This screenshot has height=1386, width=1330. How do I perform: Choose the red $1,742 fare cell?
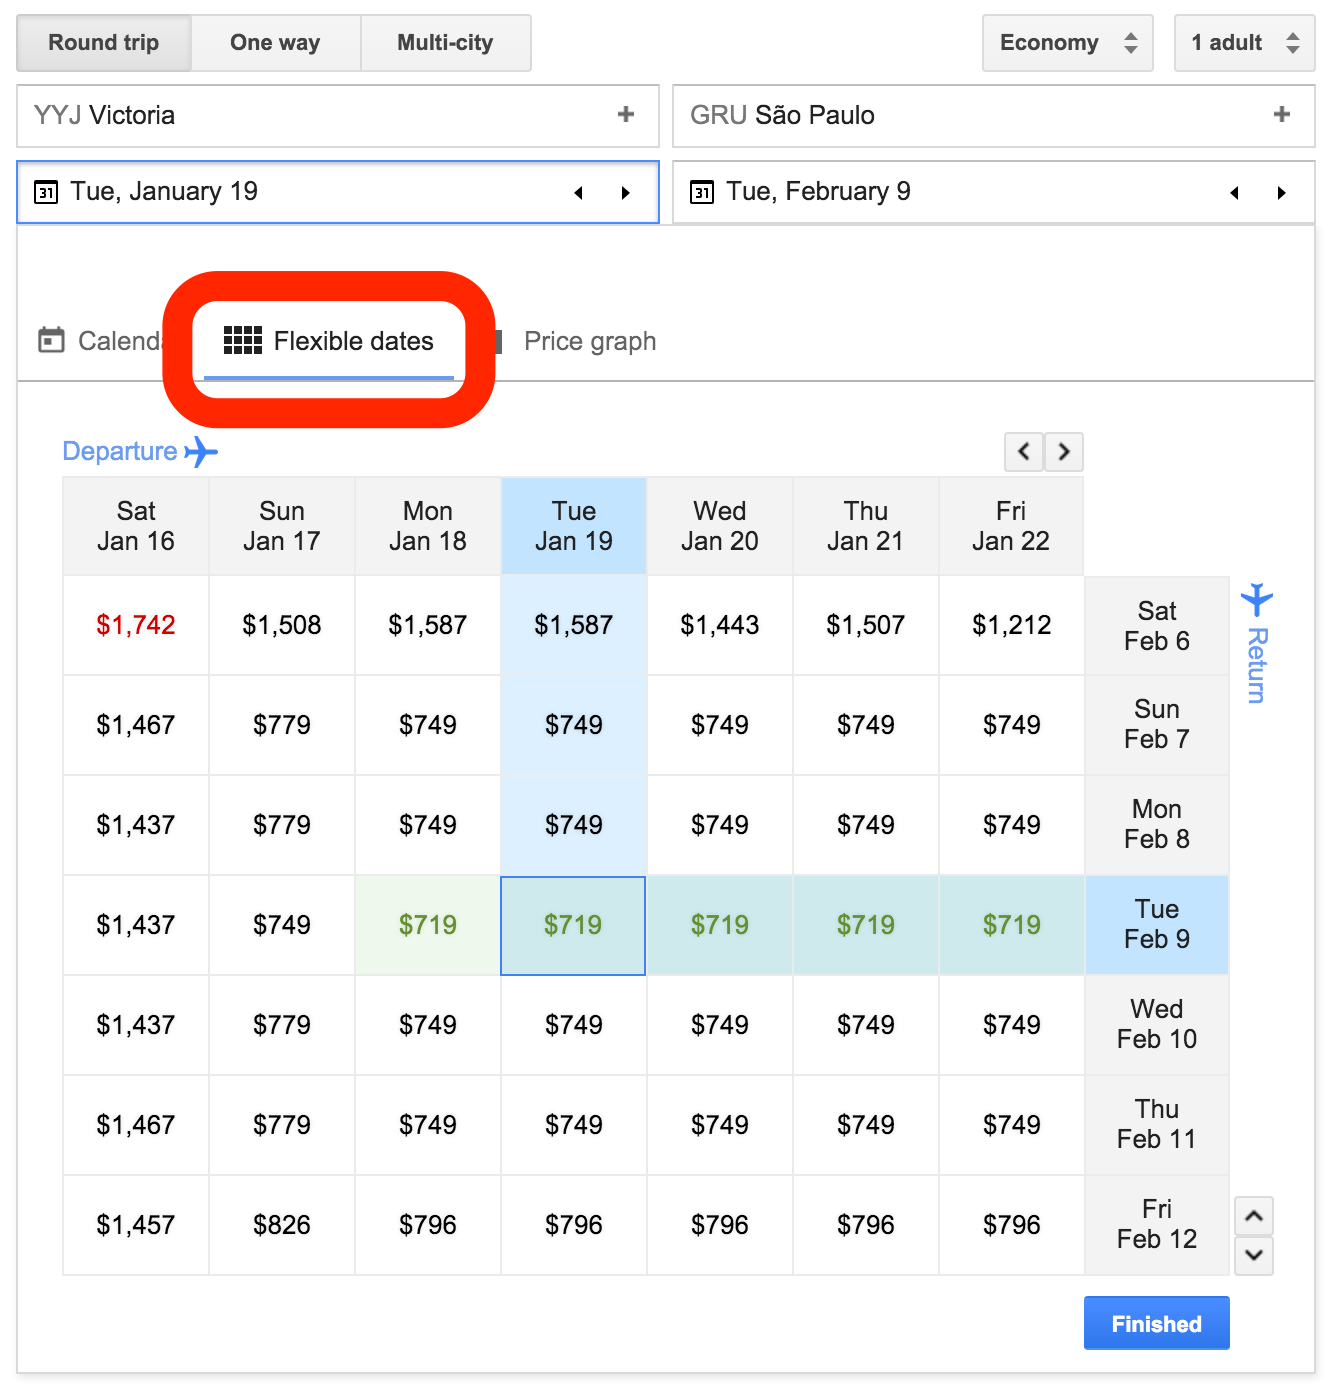coord(136,625)
